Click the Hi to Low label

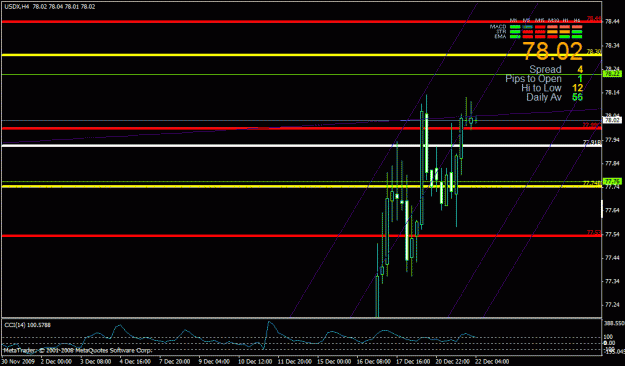point(541,88)
